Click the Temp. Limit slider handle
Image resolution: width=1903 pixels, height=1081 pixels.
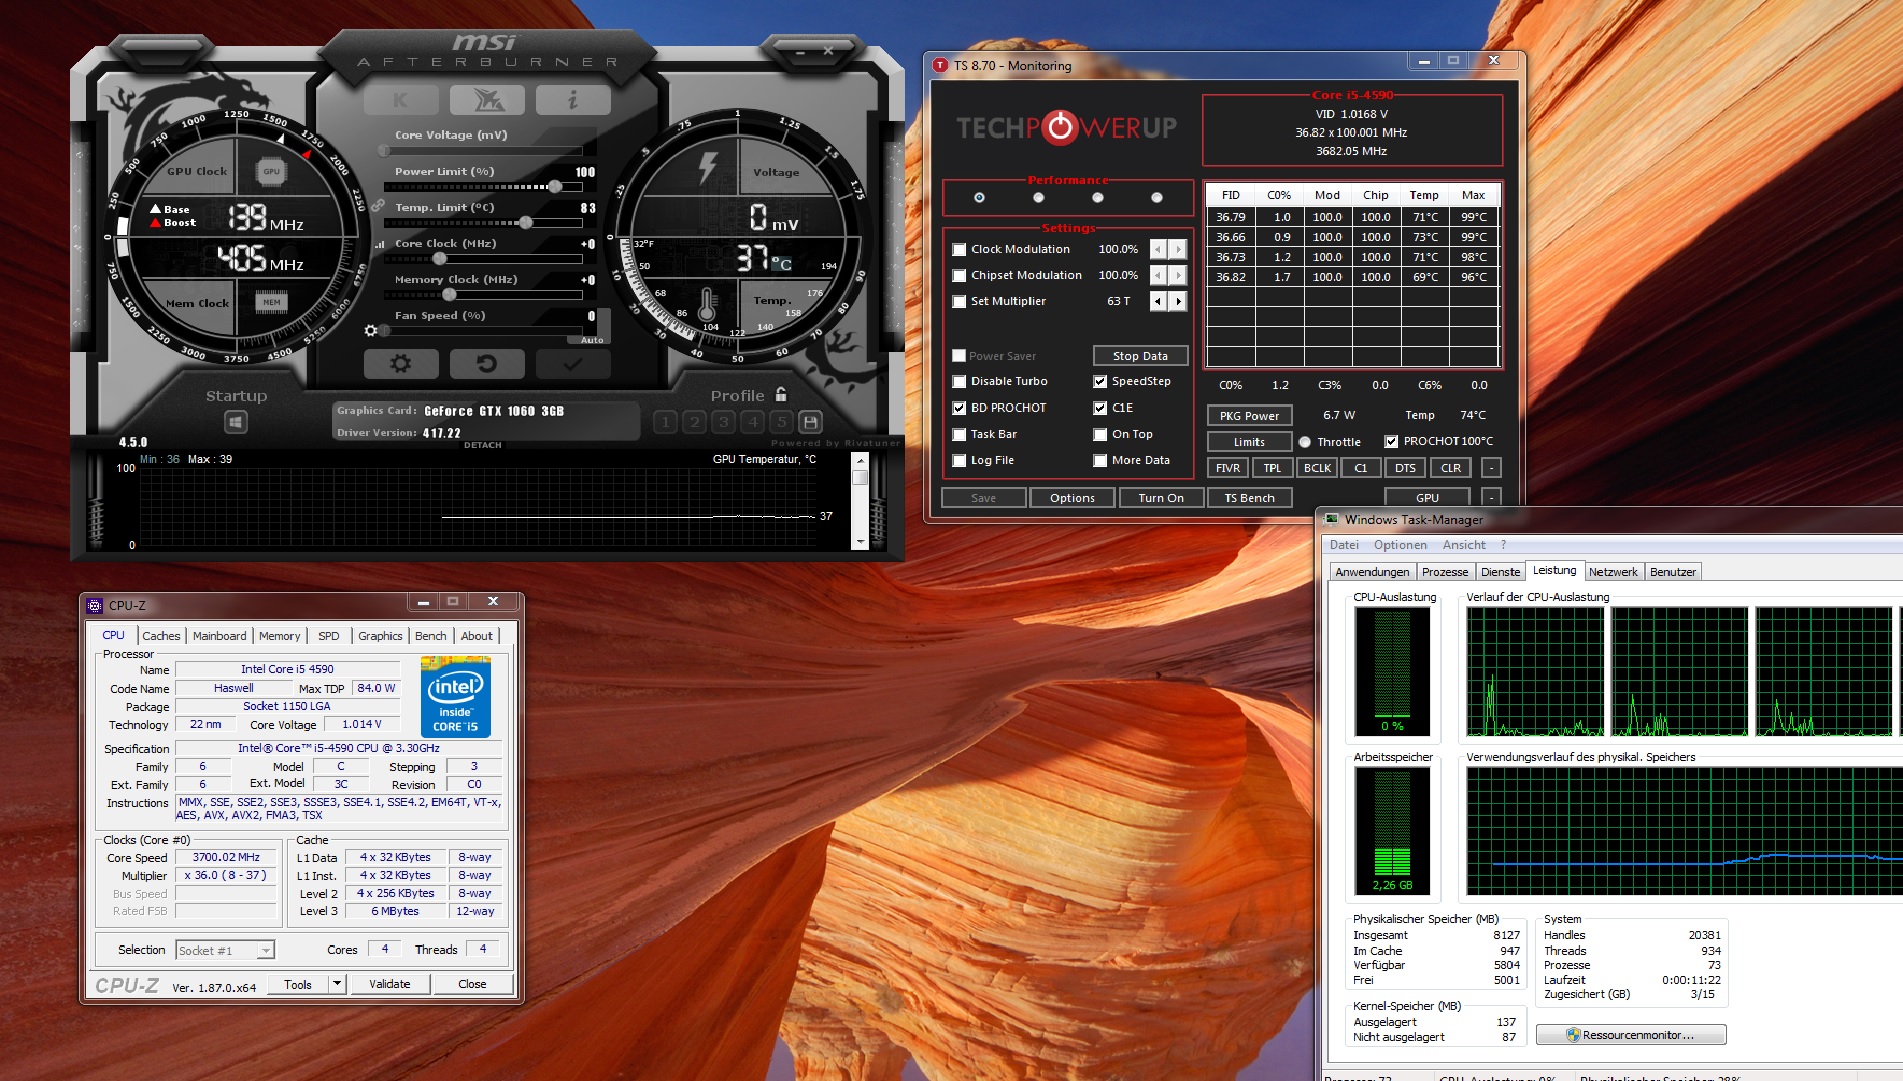[x=526, y=222]
